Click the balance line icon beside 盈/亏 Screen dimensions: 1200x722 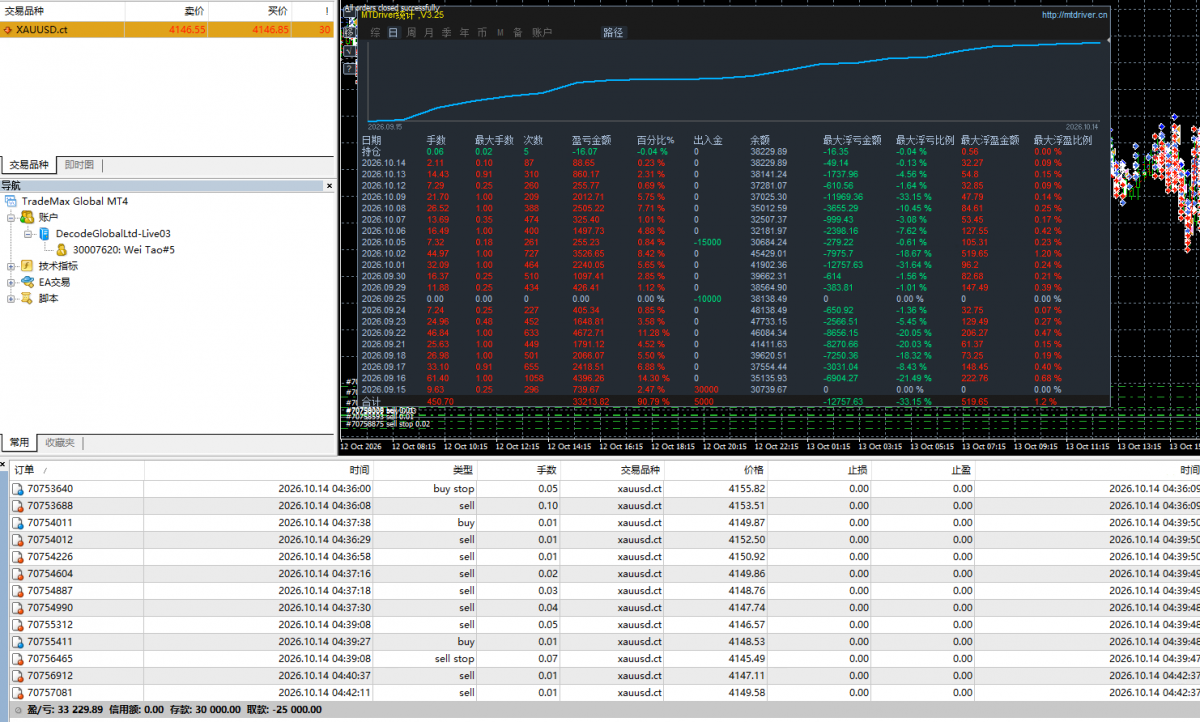(18, 710)
